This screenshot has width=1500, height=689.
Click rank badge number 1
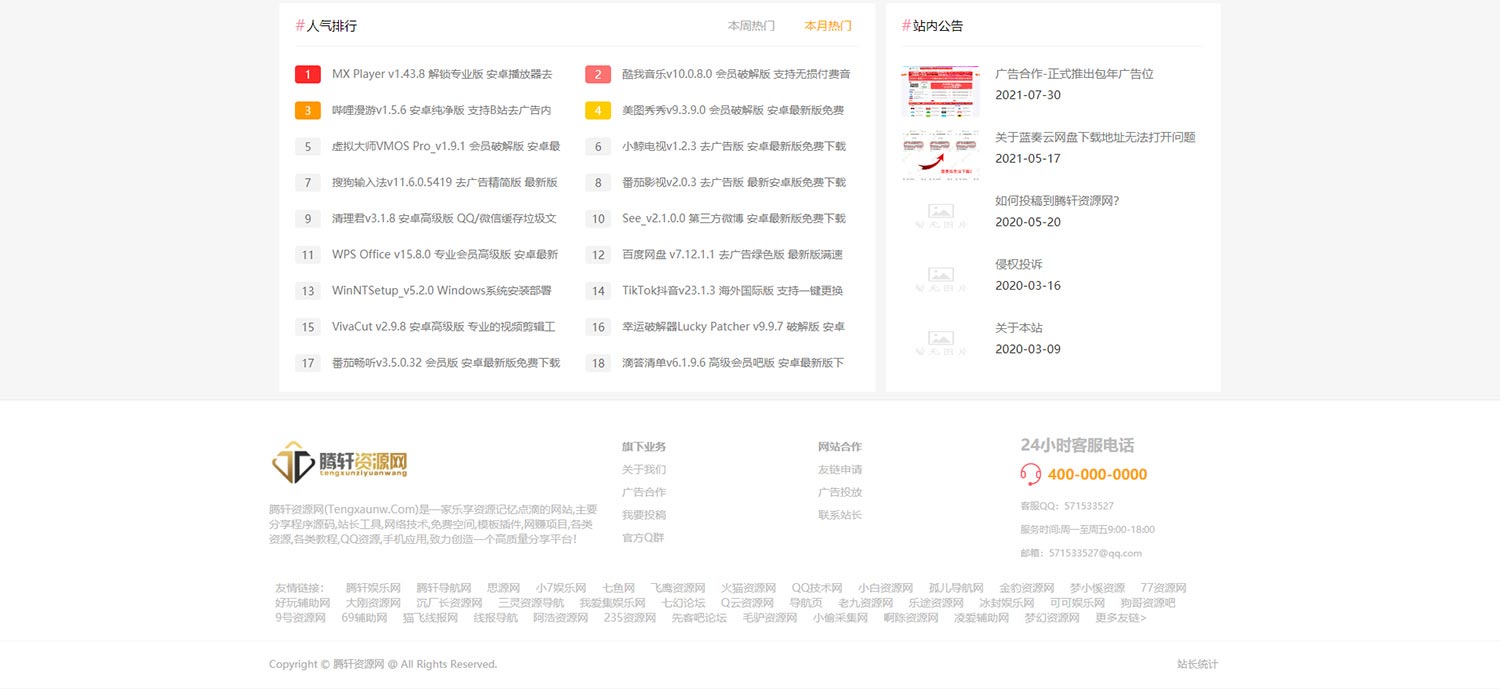tap(308, 74)
